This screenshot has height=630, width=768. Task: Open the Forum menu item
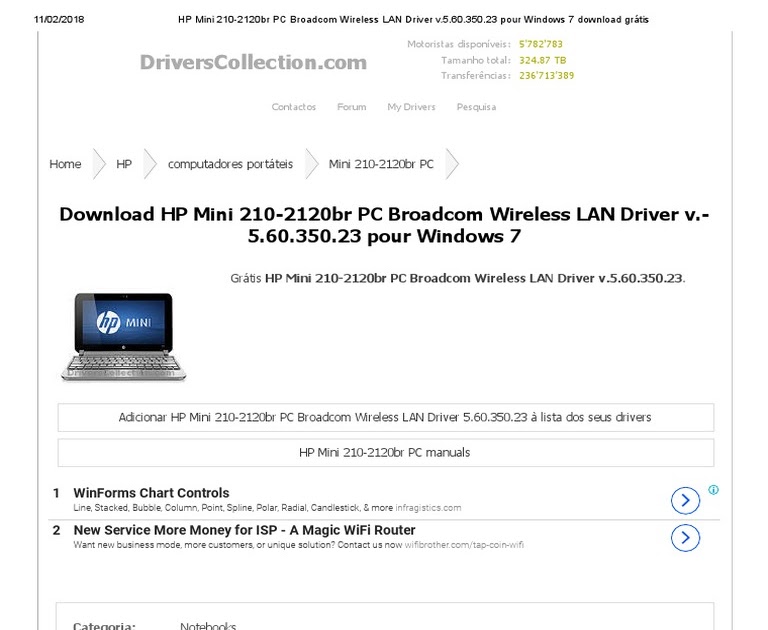pos(351,107)
